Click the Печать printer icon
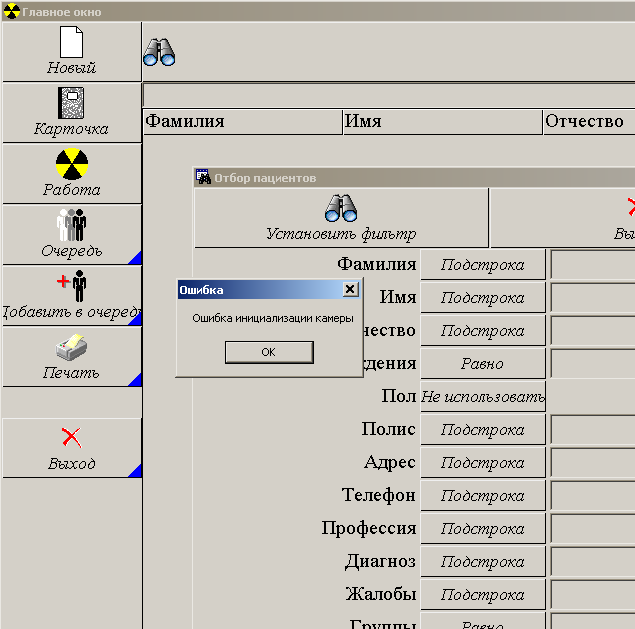635x629 pixels. tap(71, 349)
